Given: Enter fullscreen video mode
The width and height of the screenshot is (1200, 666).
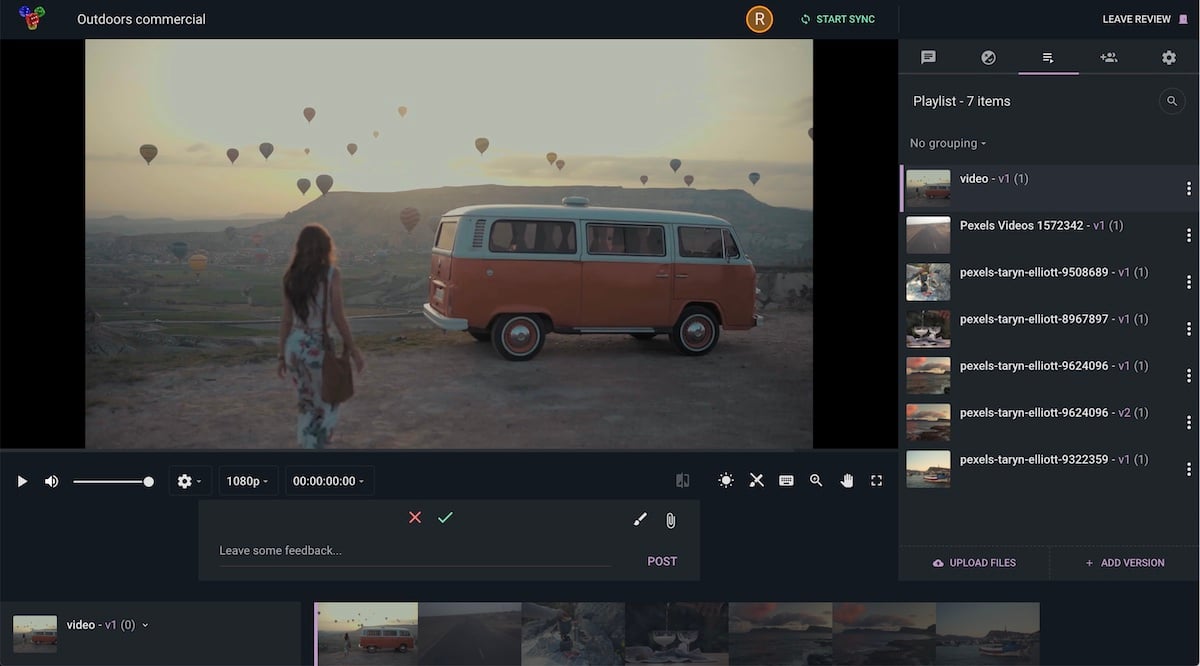Looking at the screenshot, I should point(877,481).
